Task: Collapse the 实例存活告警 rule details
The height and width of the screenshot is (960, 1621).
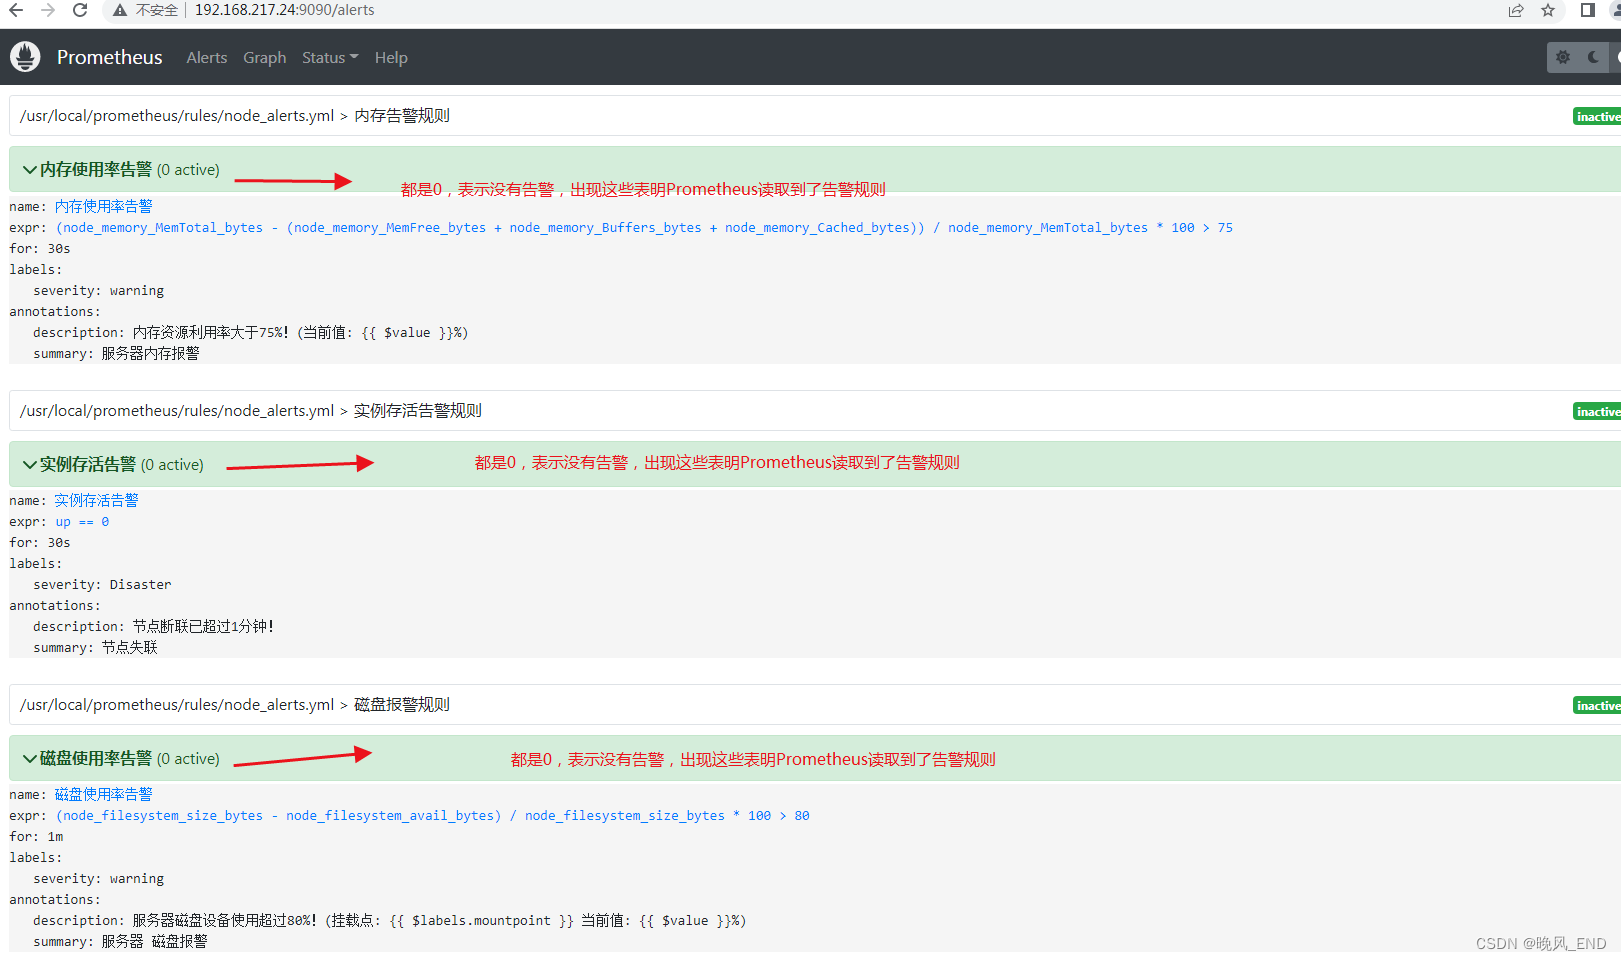Action: (29, 464)
